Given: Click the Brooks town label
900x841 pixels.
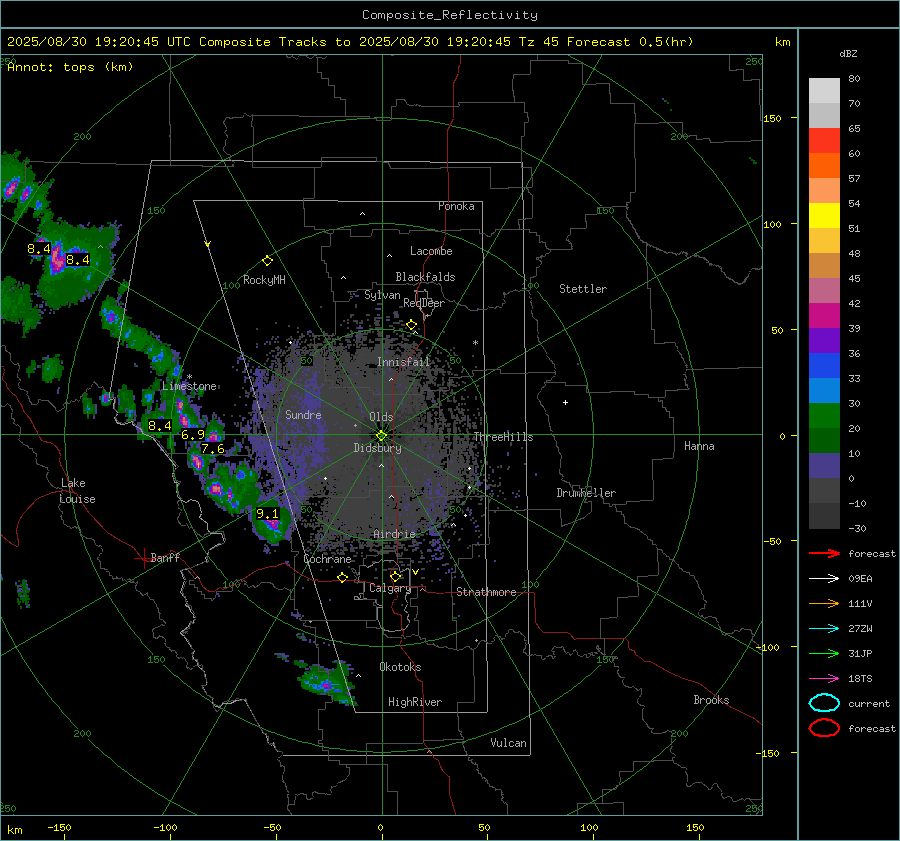Looking at the screenshot, I should pos(711,700).
